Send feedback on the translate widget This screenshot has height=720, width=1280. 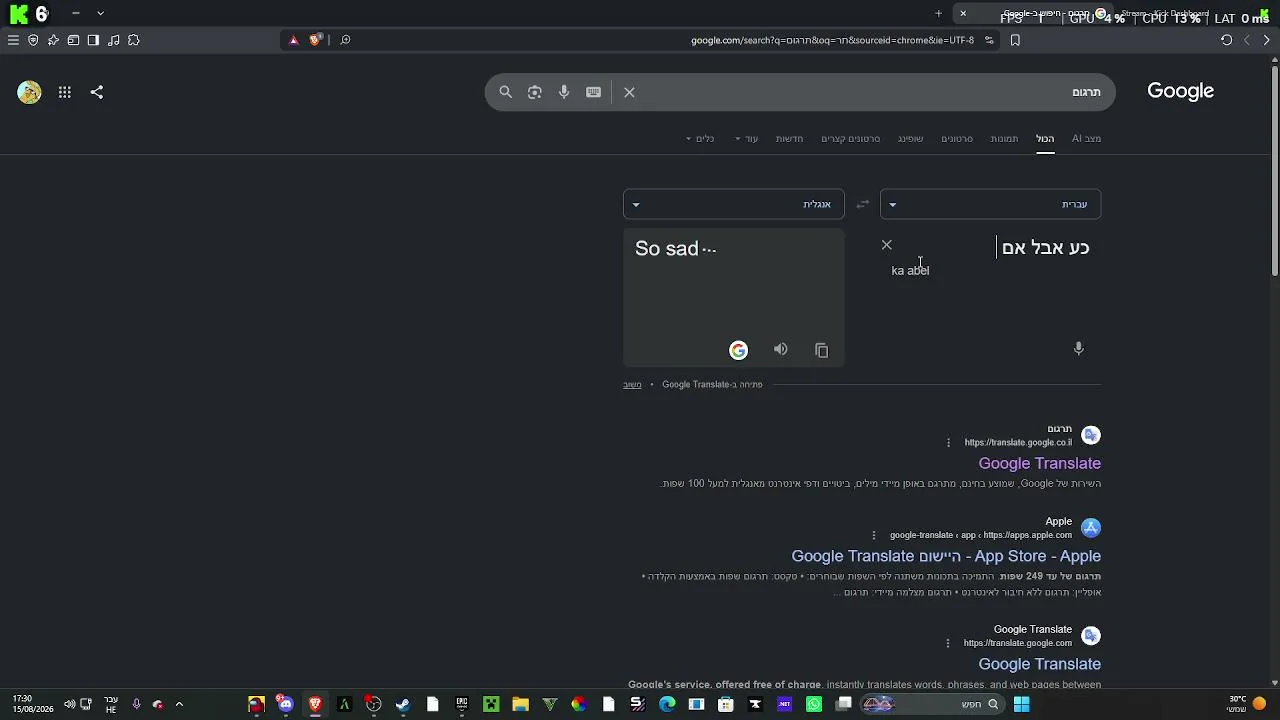pyautogui.click(x=632, y=384)
